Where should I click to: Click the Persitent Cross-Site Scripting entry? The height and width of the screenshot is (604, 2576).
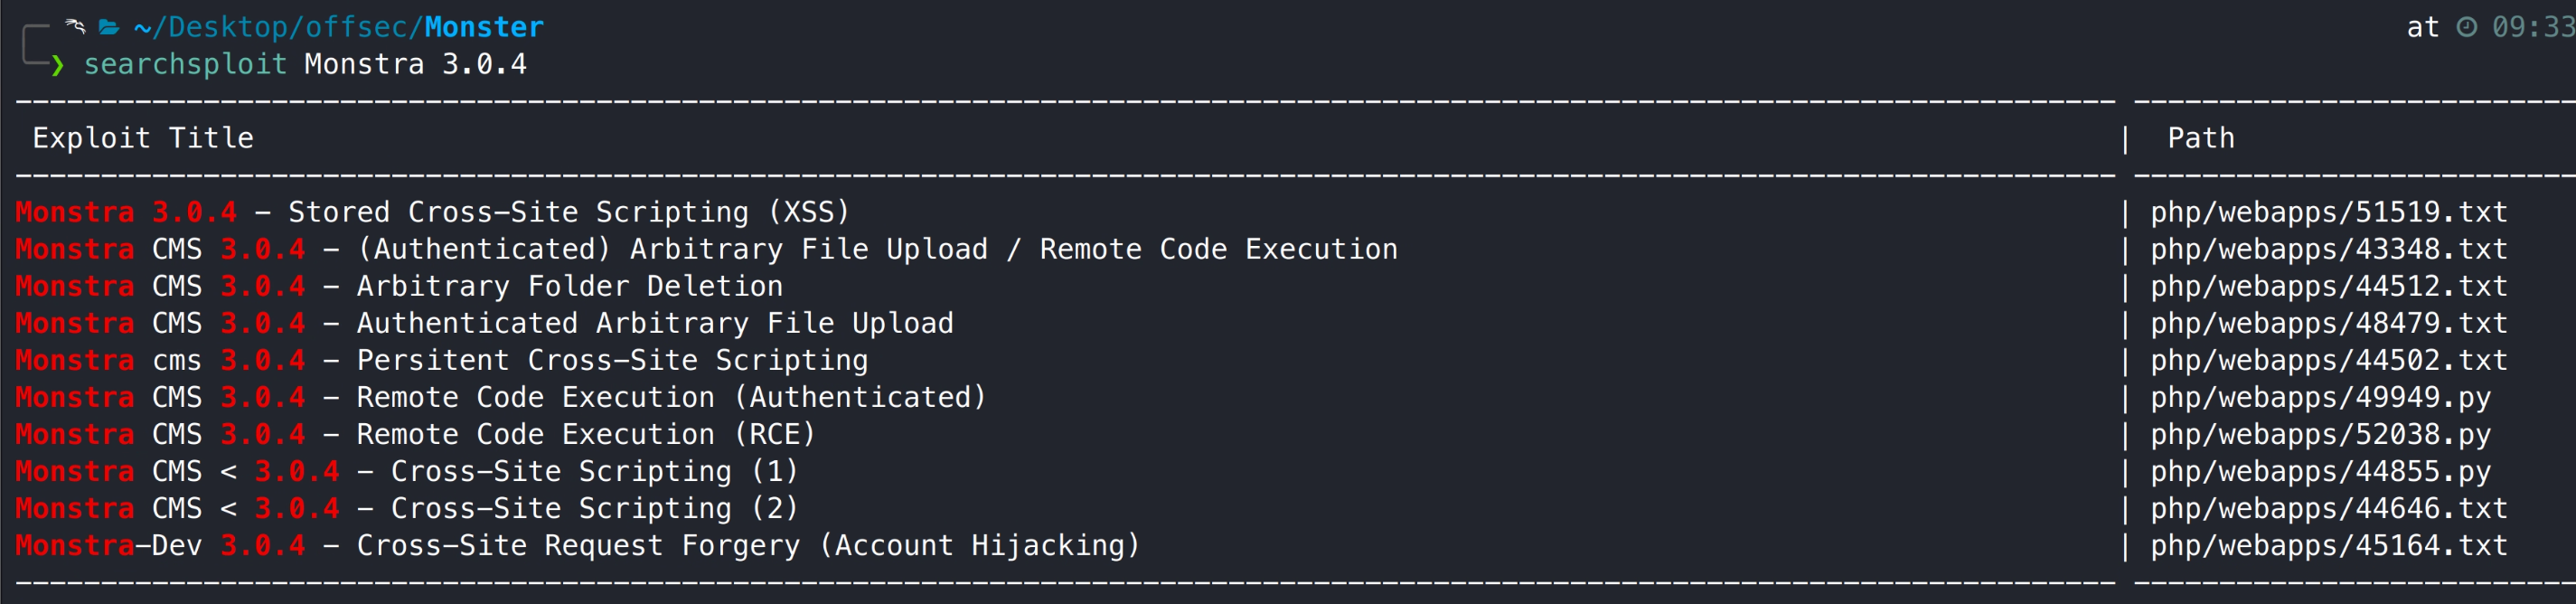pos(611,361)
